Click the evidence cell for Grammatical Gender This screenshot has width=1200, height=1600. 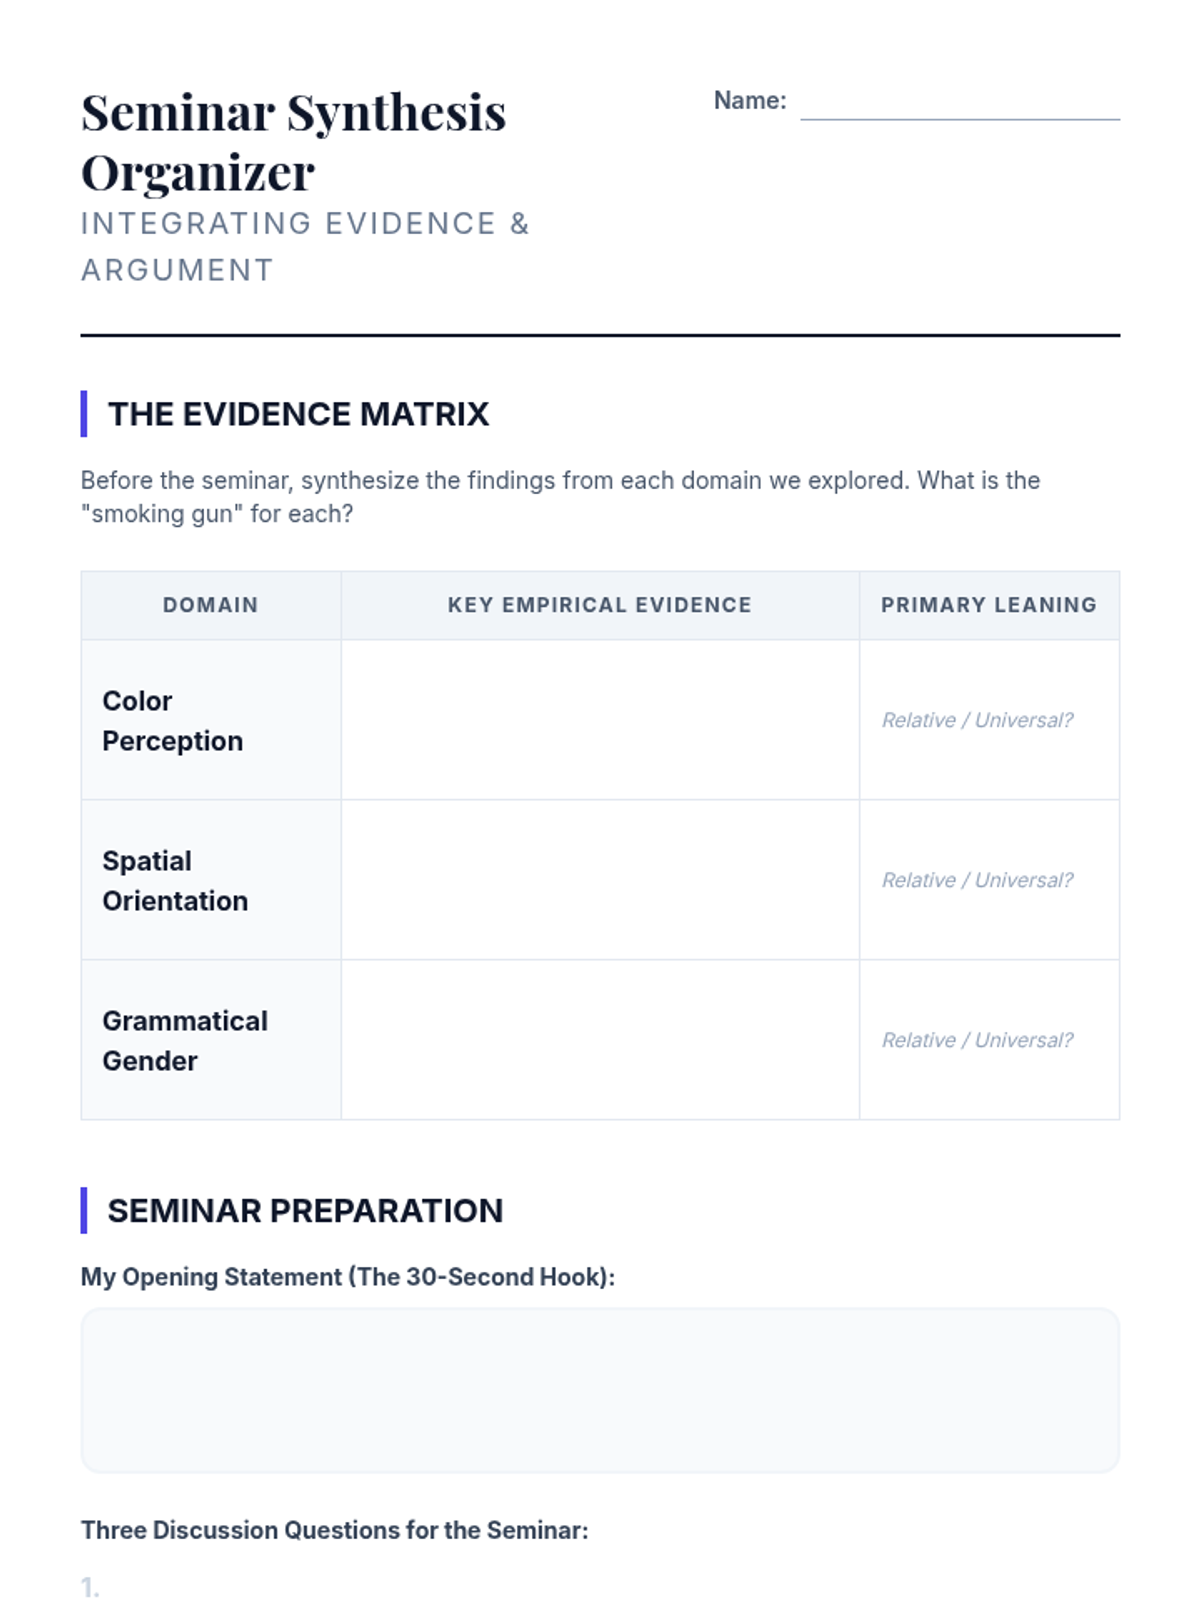pos(599,1040)
